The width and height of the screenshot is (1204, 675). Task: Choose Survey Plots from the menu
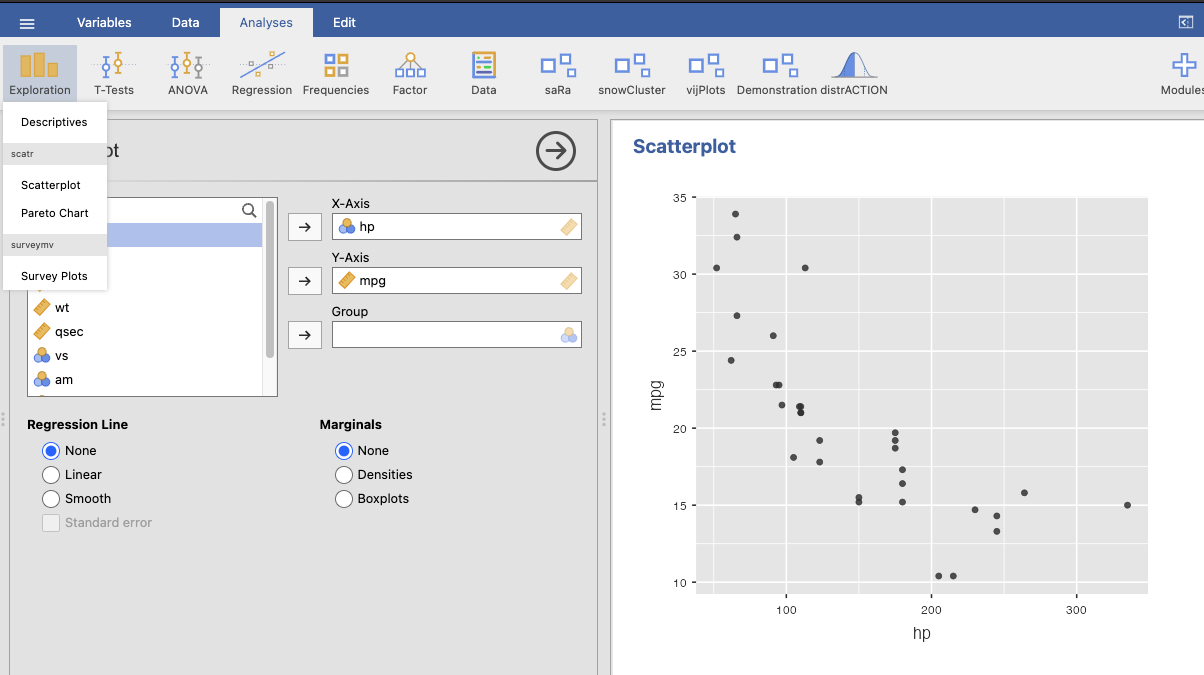click(54, 276)
